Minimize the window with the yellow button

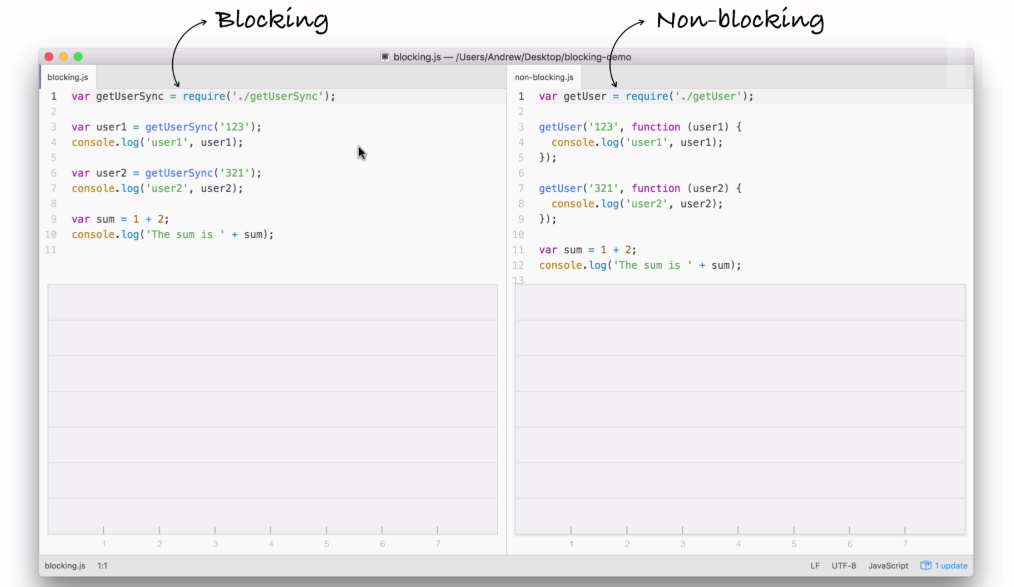64,57
